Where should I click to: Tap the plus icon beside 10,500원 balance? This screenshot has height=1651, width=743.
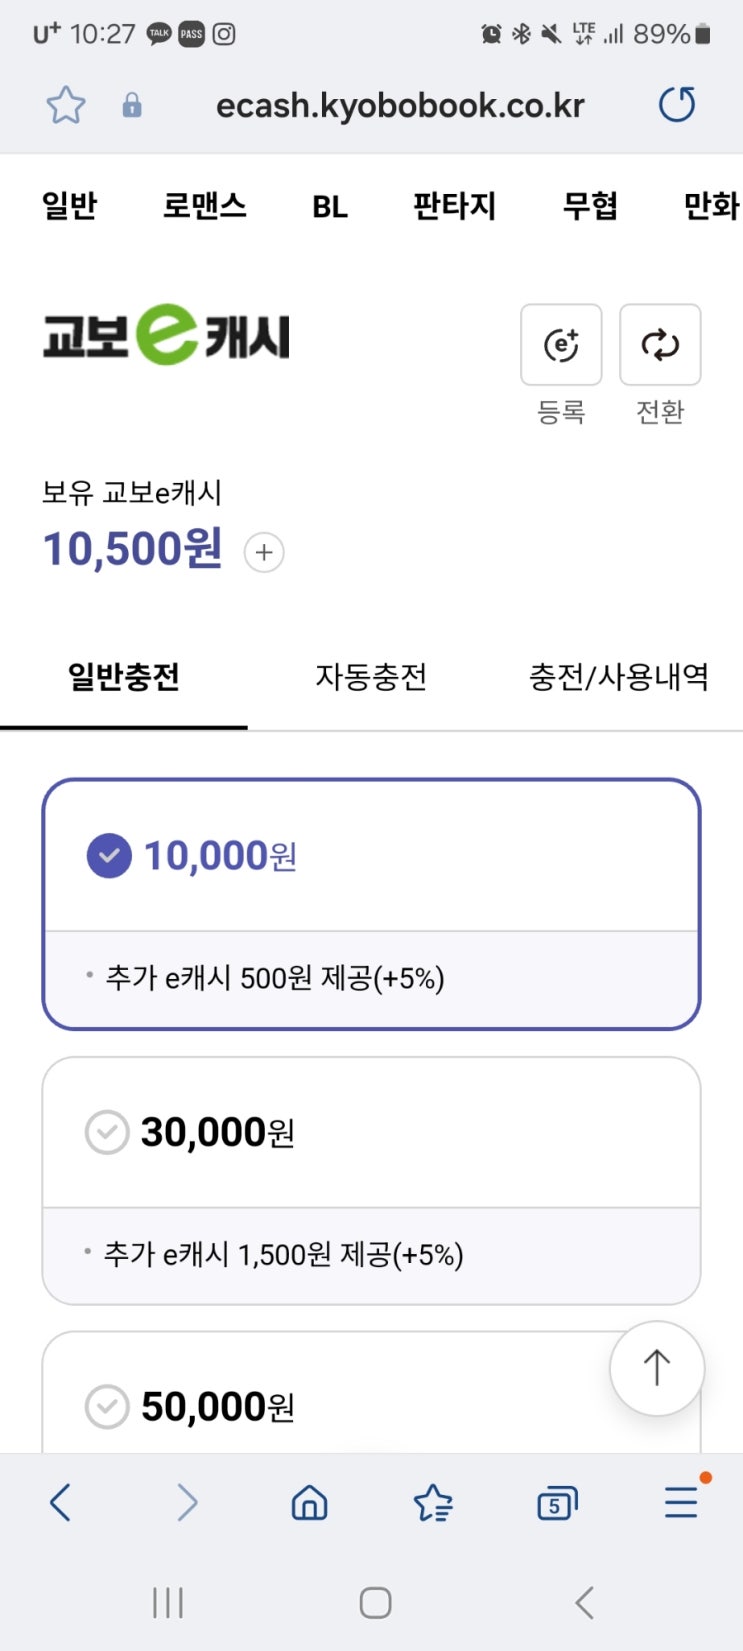(264, 552)
